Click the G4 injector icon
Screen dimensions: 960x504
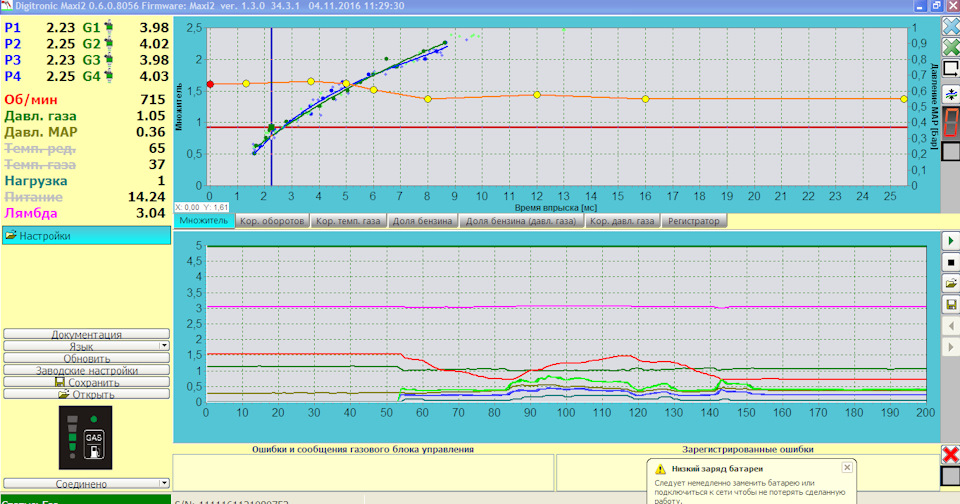click(x=109, y=76)
